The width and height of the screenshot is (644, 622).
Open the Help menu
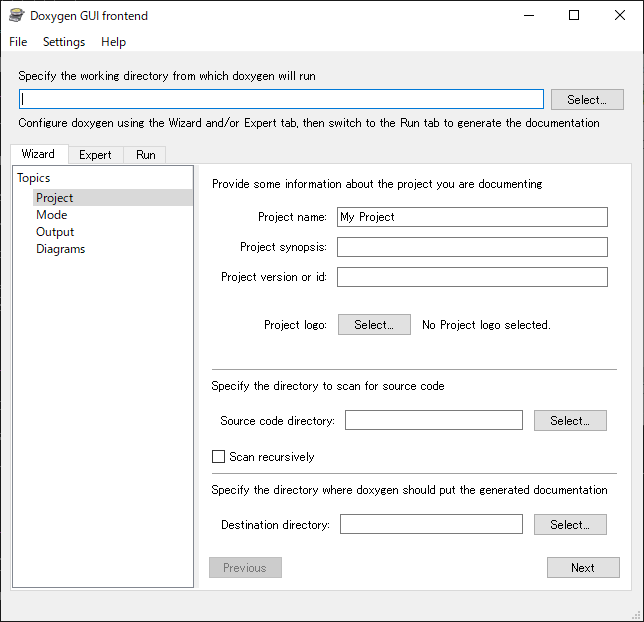coord(113,42)
